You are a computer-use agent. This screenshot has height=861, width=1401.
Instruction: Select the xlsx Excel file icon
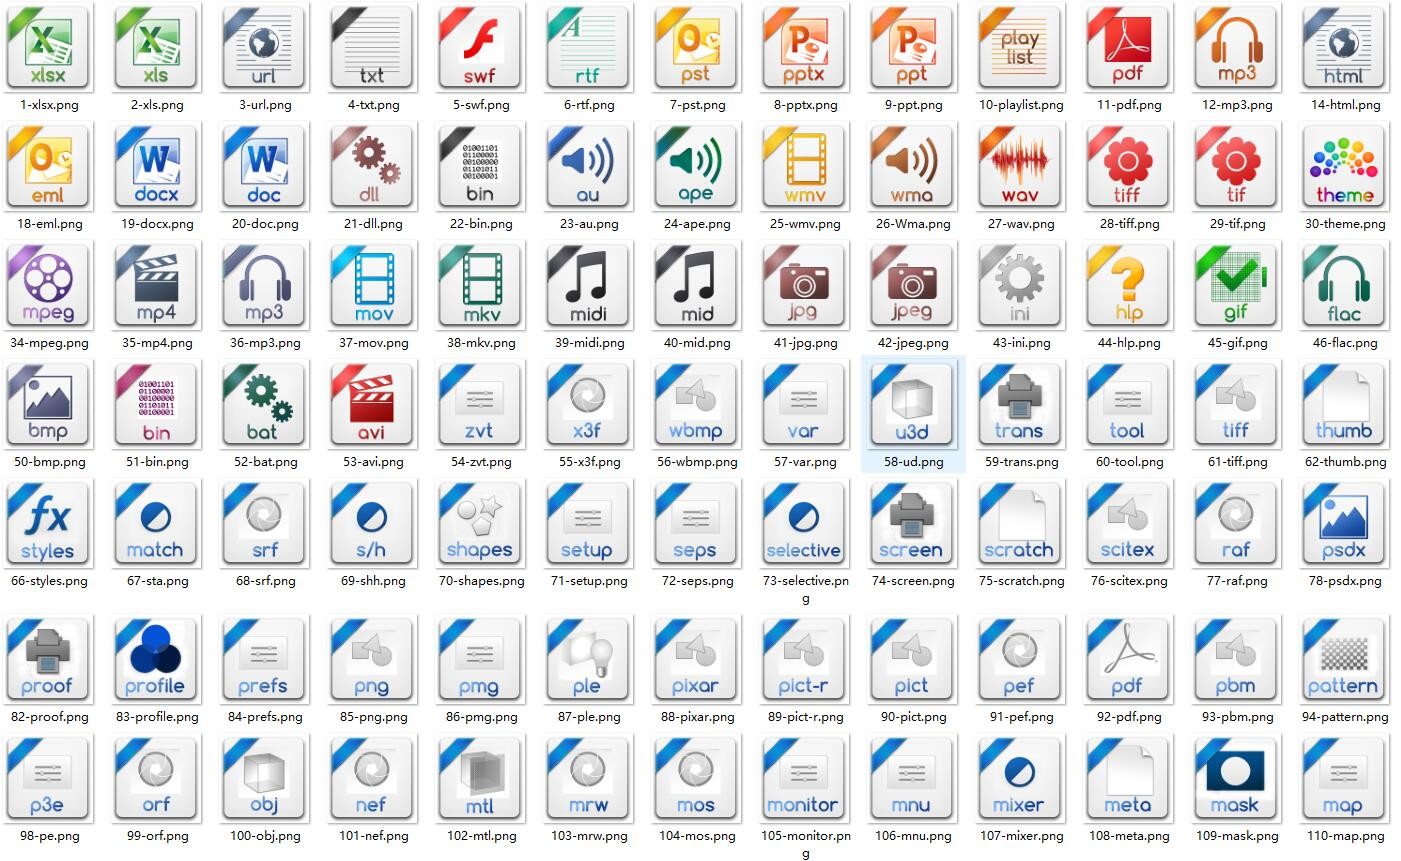point(48,48)
